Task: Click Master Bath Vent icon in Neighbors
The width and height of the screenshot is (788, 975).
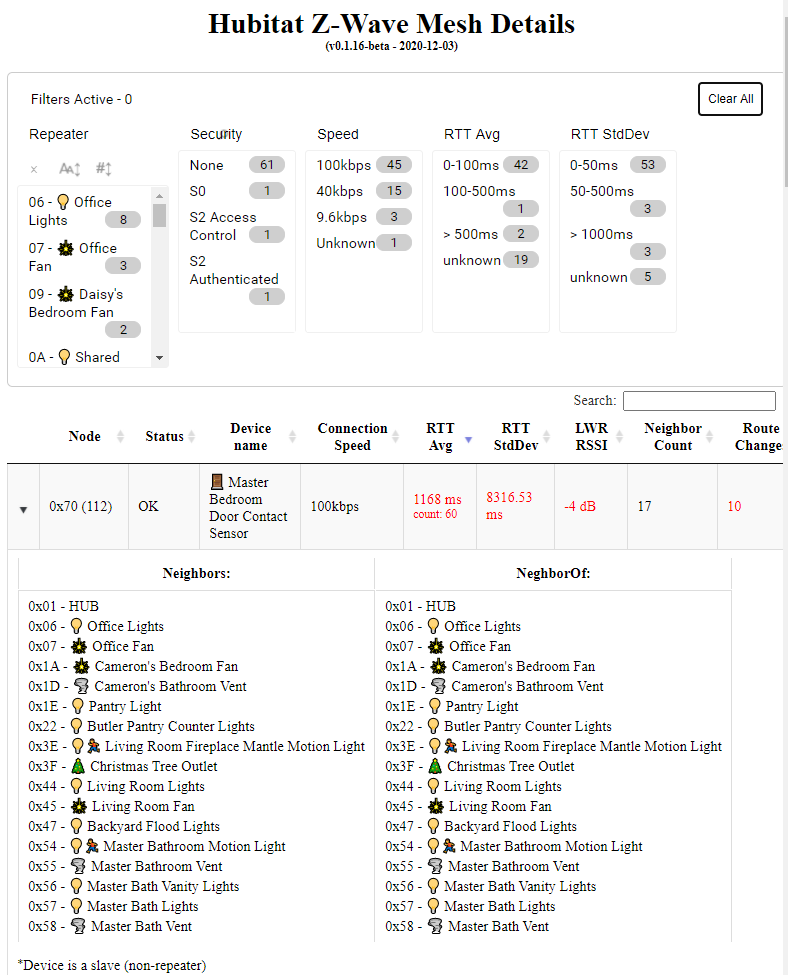Action: 78,926
